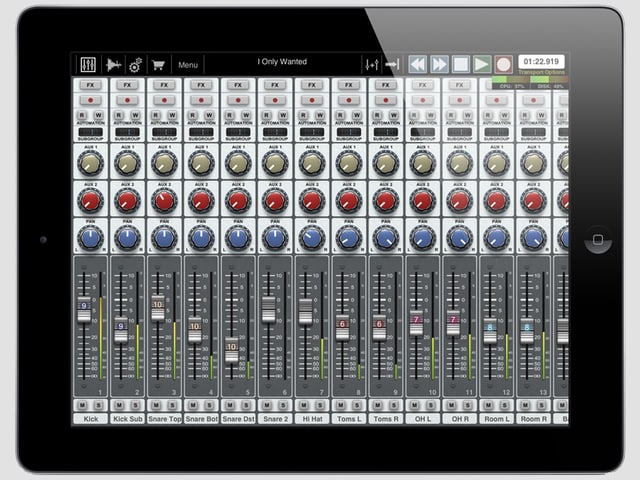Click the red Aux 2 knob on Toms L

349,201
